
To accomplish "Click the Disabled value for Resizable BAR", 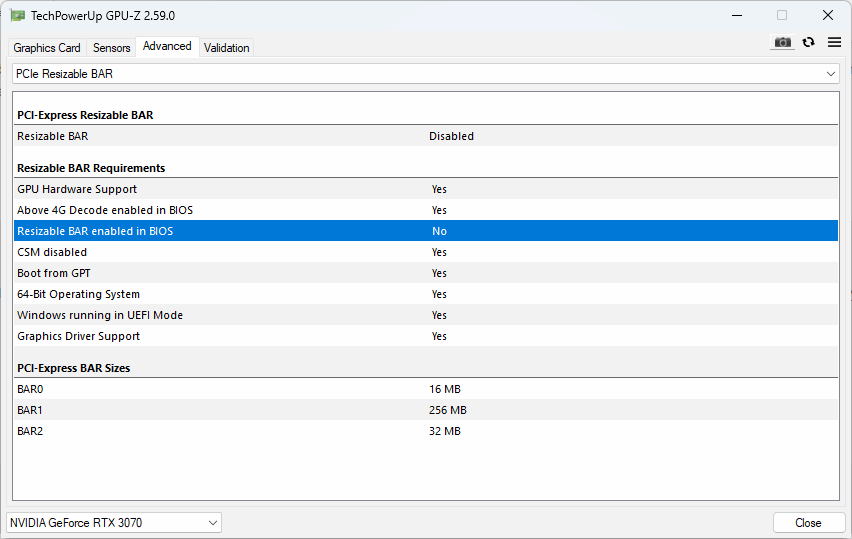I will [451, 136].
